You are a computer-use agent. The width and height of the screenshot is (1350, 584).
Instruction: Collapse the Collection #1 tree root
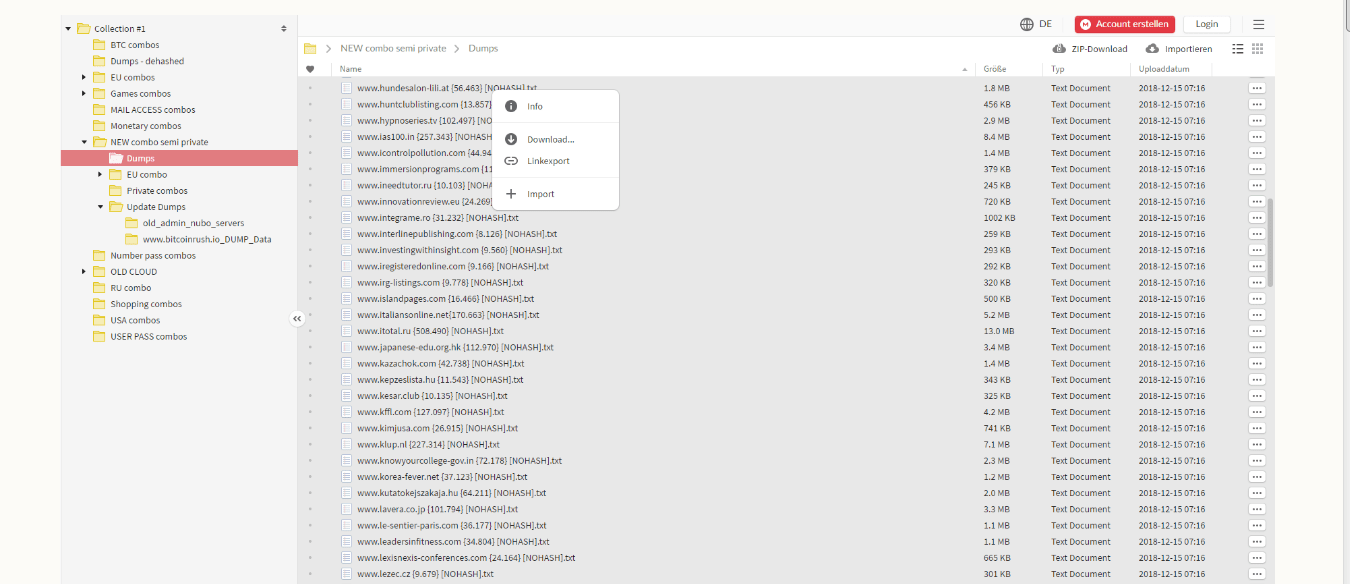tap(68, 29)
